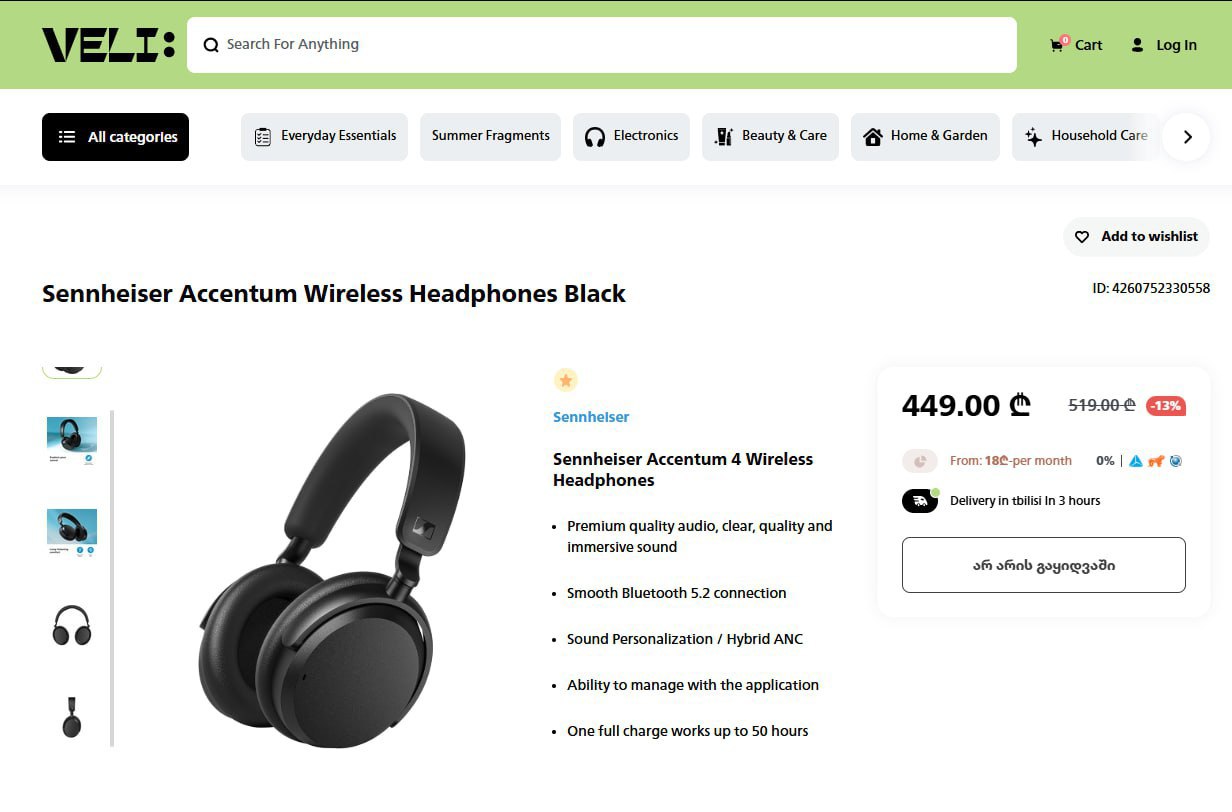Click the yellow star badge above Sennheiser
The height and width of the screenshot is (812, 1232).
coord(566,380)
